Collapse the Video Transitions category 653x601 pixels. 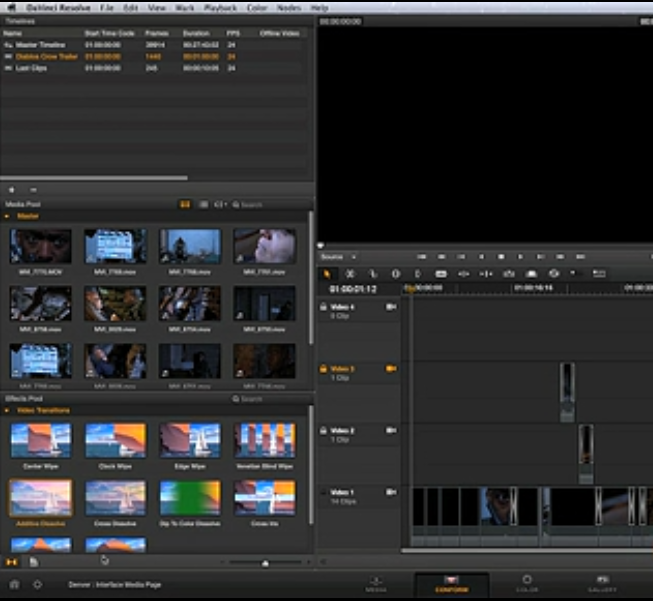pos(9,410)
